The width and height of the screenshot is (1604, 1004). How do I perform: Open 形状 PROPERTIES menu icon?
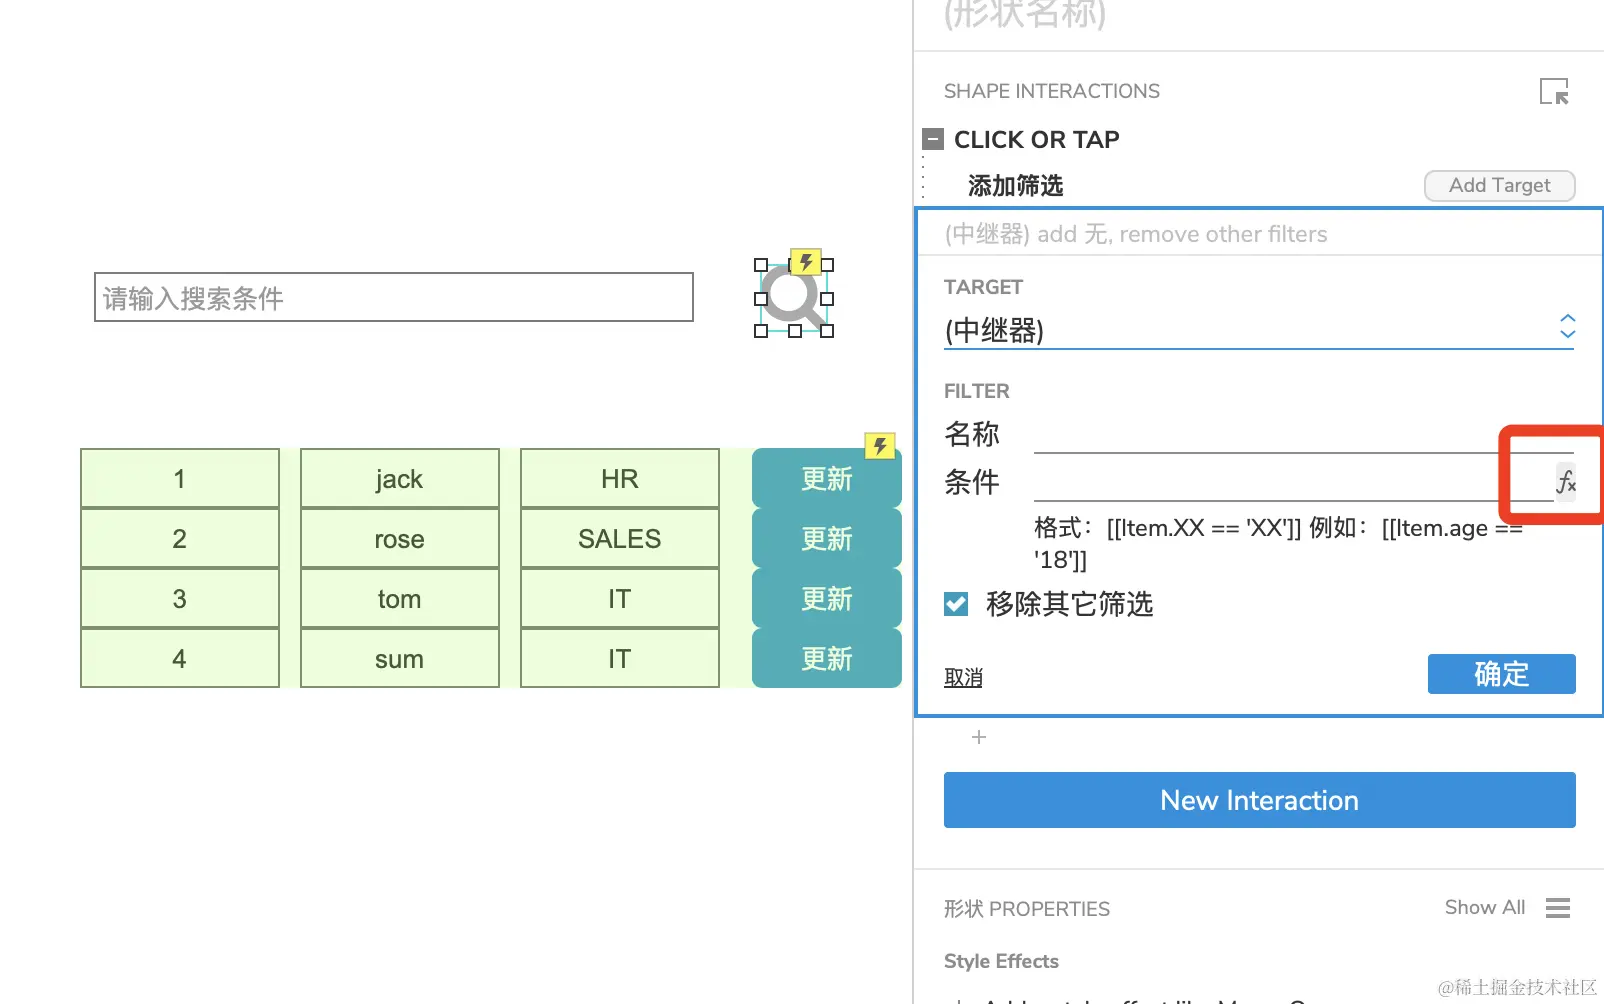coord(1558,908)
